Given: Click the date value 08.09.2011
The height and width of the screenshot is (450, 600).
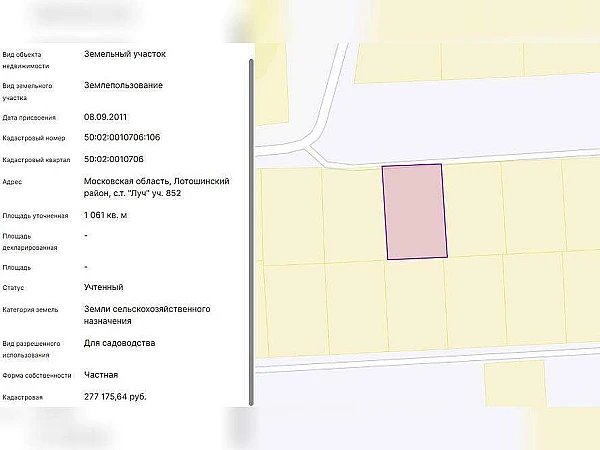Looking at the screenshot, I should point(107,116).
